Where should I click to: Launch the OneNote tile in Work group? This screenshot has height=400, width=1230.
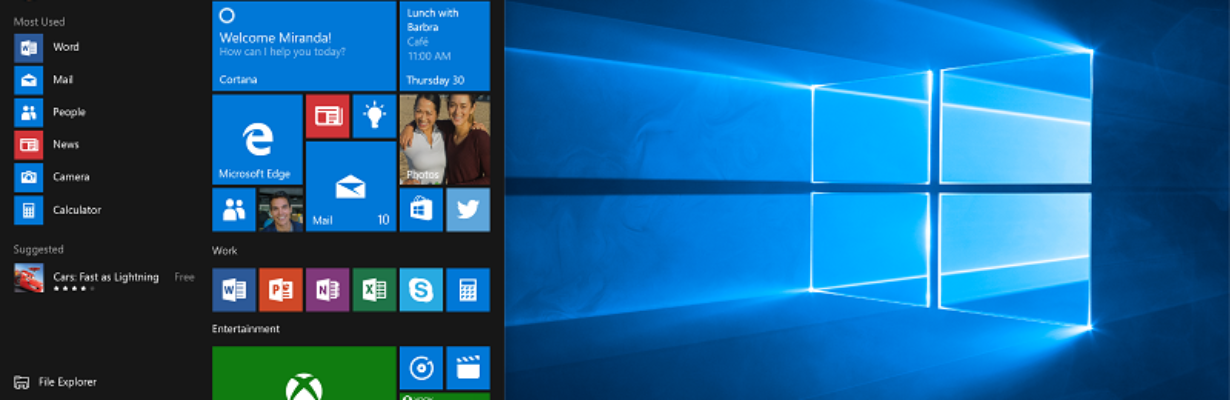point(327,290)
